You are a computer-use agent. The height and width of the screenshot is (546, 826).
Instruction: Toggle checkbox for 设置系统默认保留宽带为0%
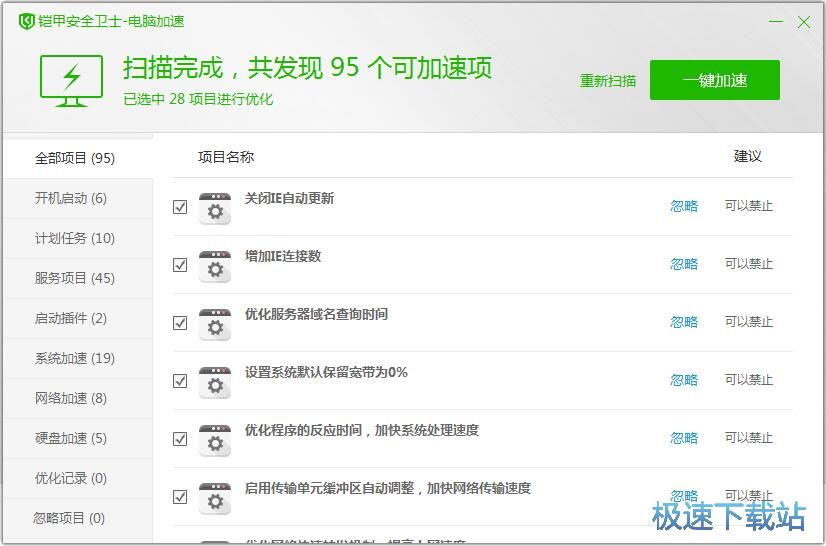tap(180, 381)
